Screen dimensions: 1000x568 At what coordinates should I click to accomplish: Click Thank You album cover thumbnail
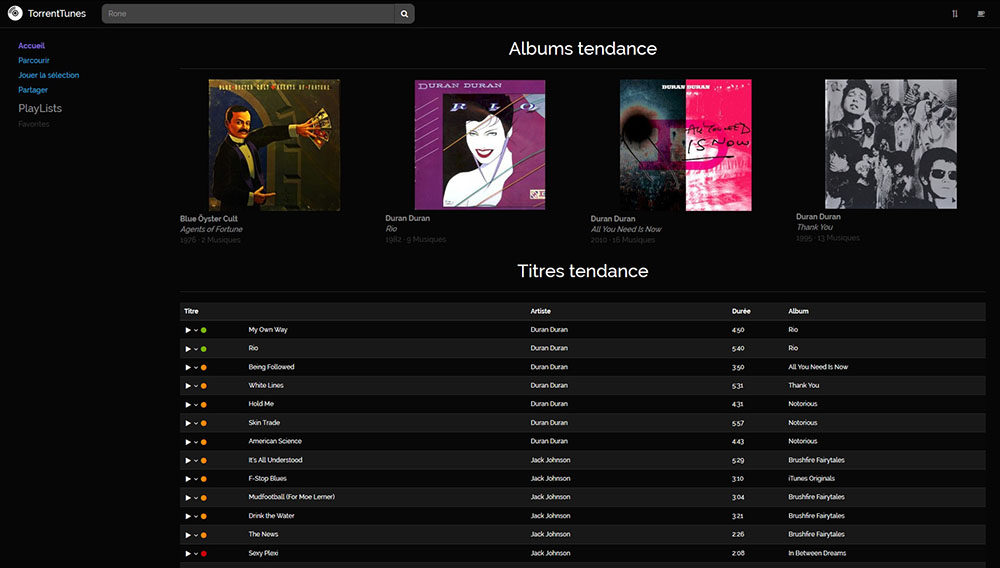[891, 144]
